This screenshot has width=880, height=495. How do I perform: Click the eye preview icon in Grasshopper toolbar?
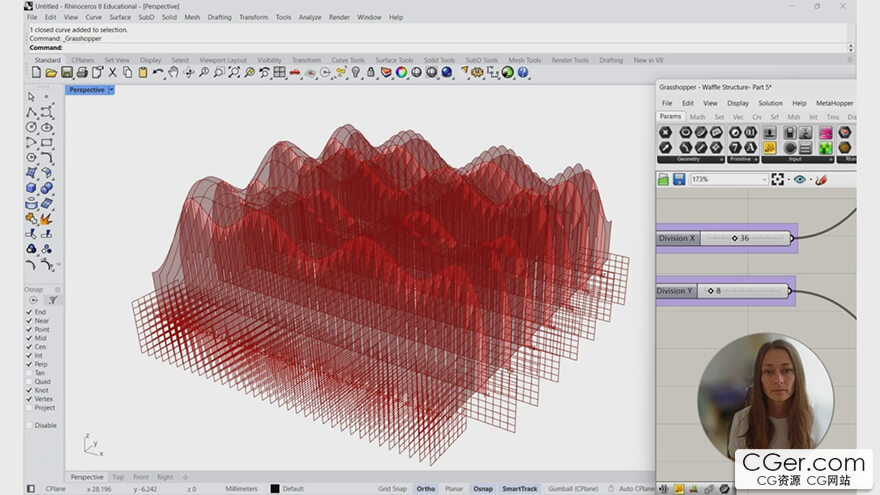pyautogui.click(x=799, y=179)
